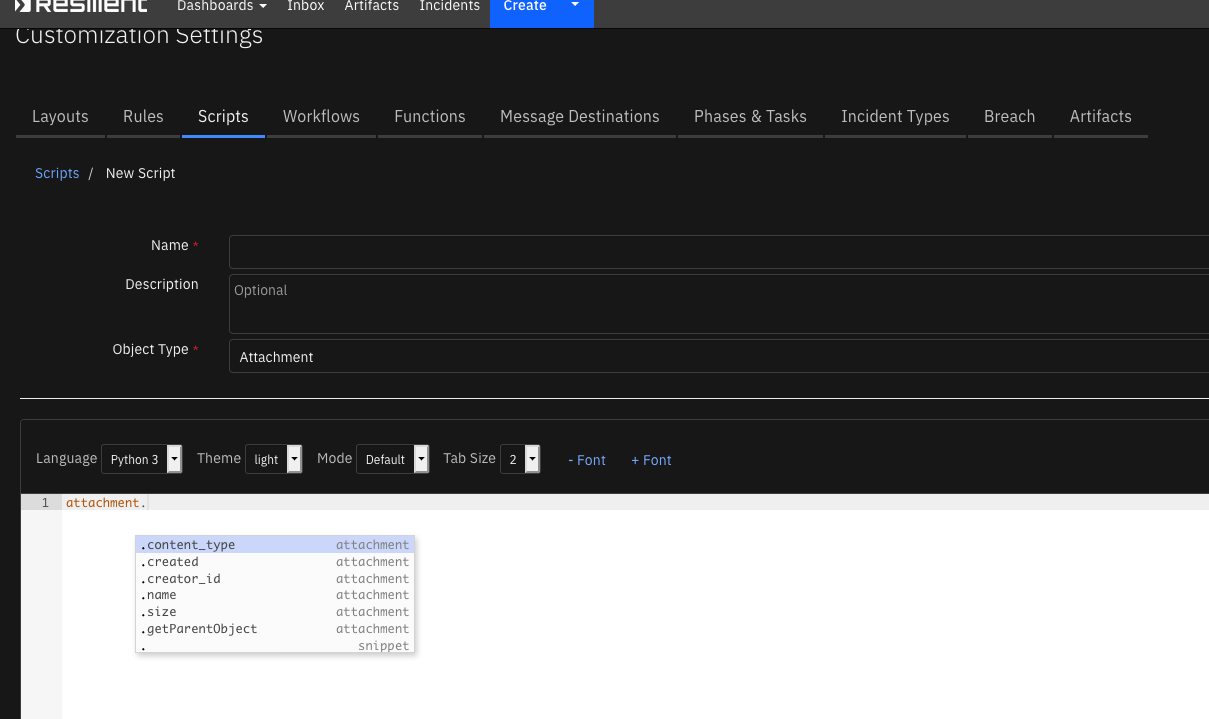
Task: Open Artifacts in top navigation
Action: tap(371, 6)
